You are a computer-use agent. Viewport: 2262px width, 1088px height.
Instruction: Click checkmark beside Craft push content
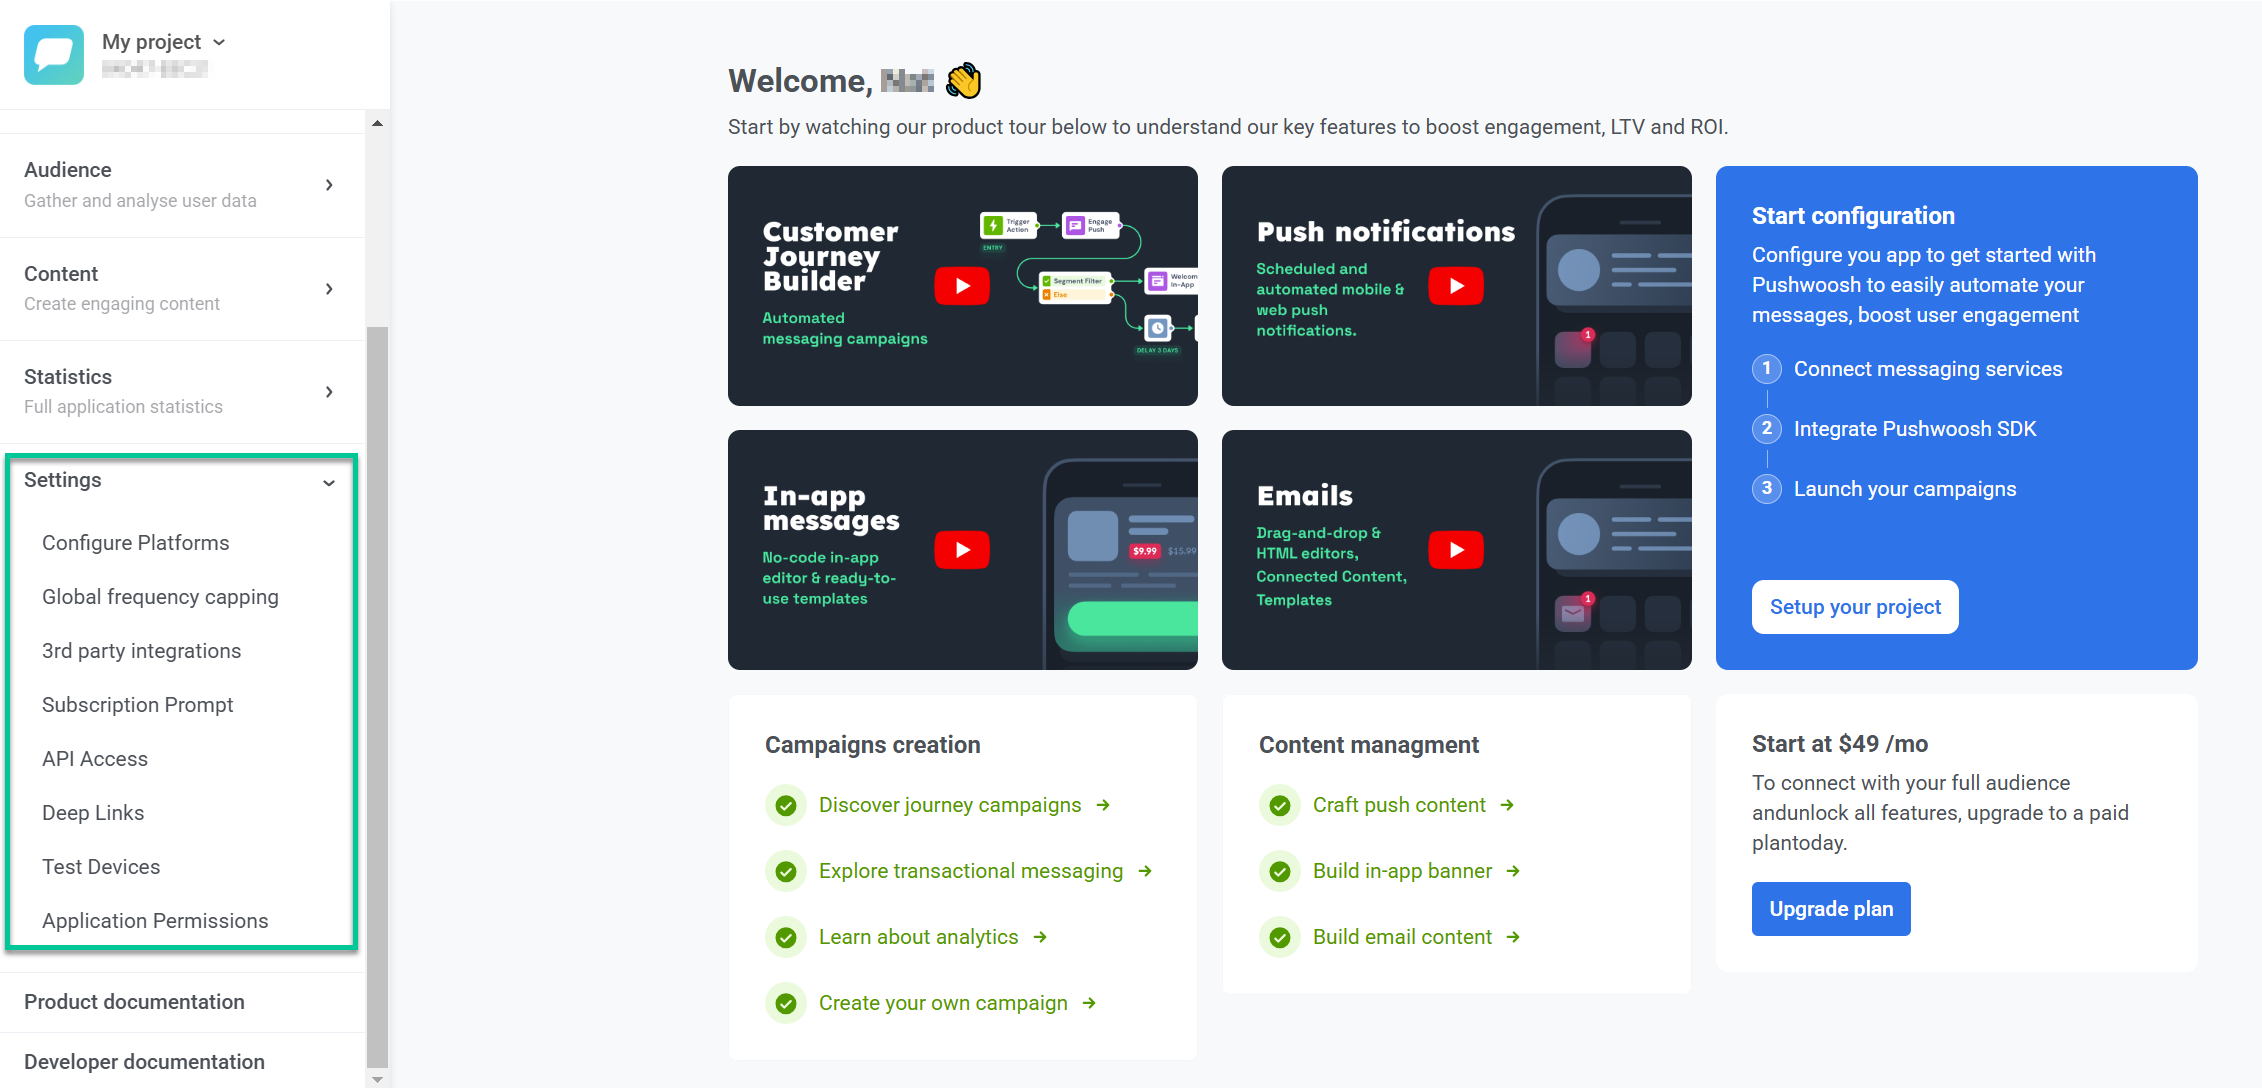1280,806
